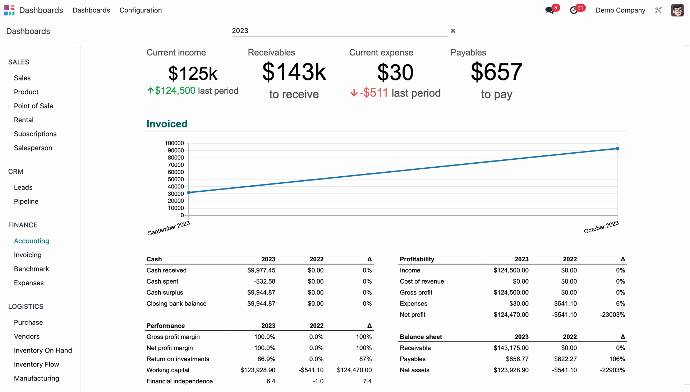Open the activities clock icon
Screen dimensions: 690x392
(574, 10)
